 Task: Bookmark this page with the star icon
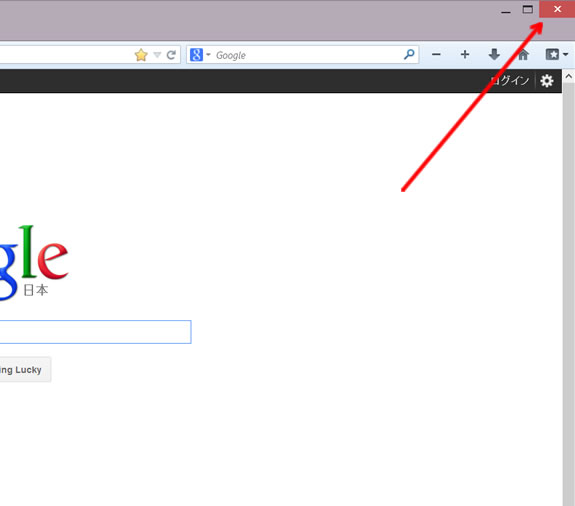(x=141, y=55)
